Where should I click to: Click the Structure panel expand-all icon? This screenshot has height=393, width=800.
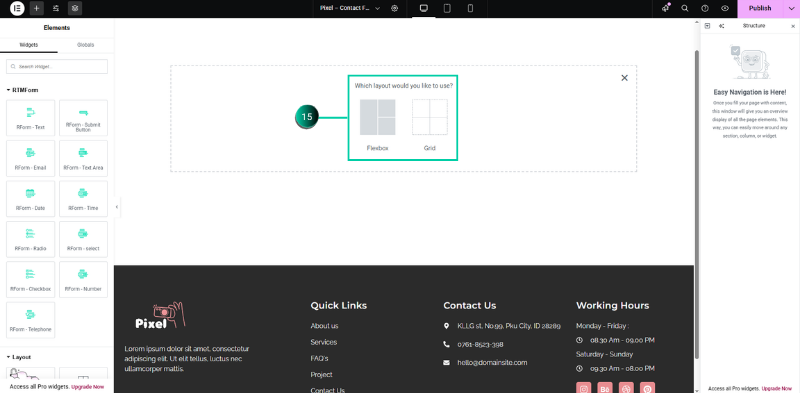(x=721, y=26)
